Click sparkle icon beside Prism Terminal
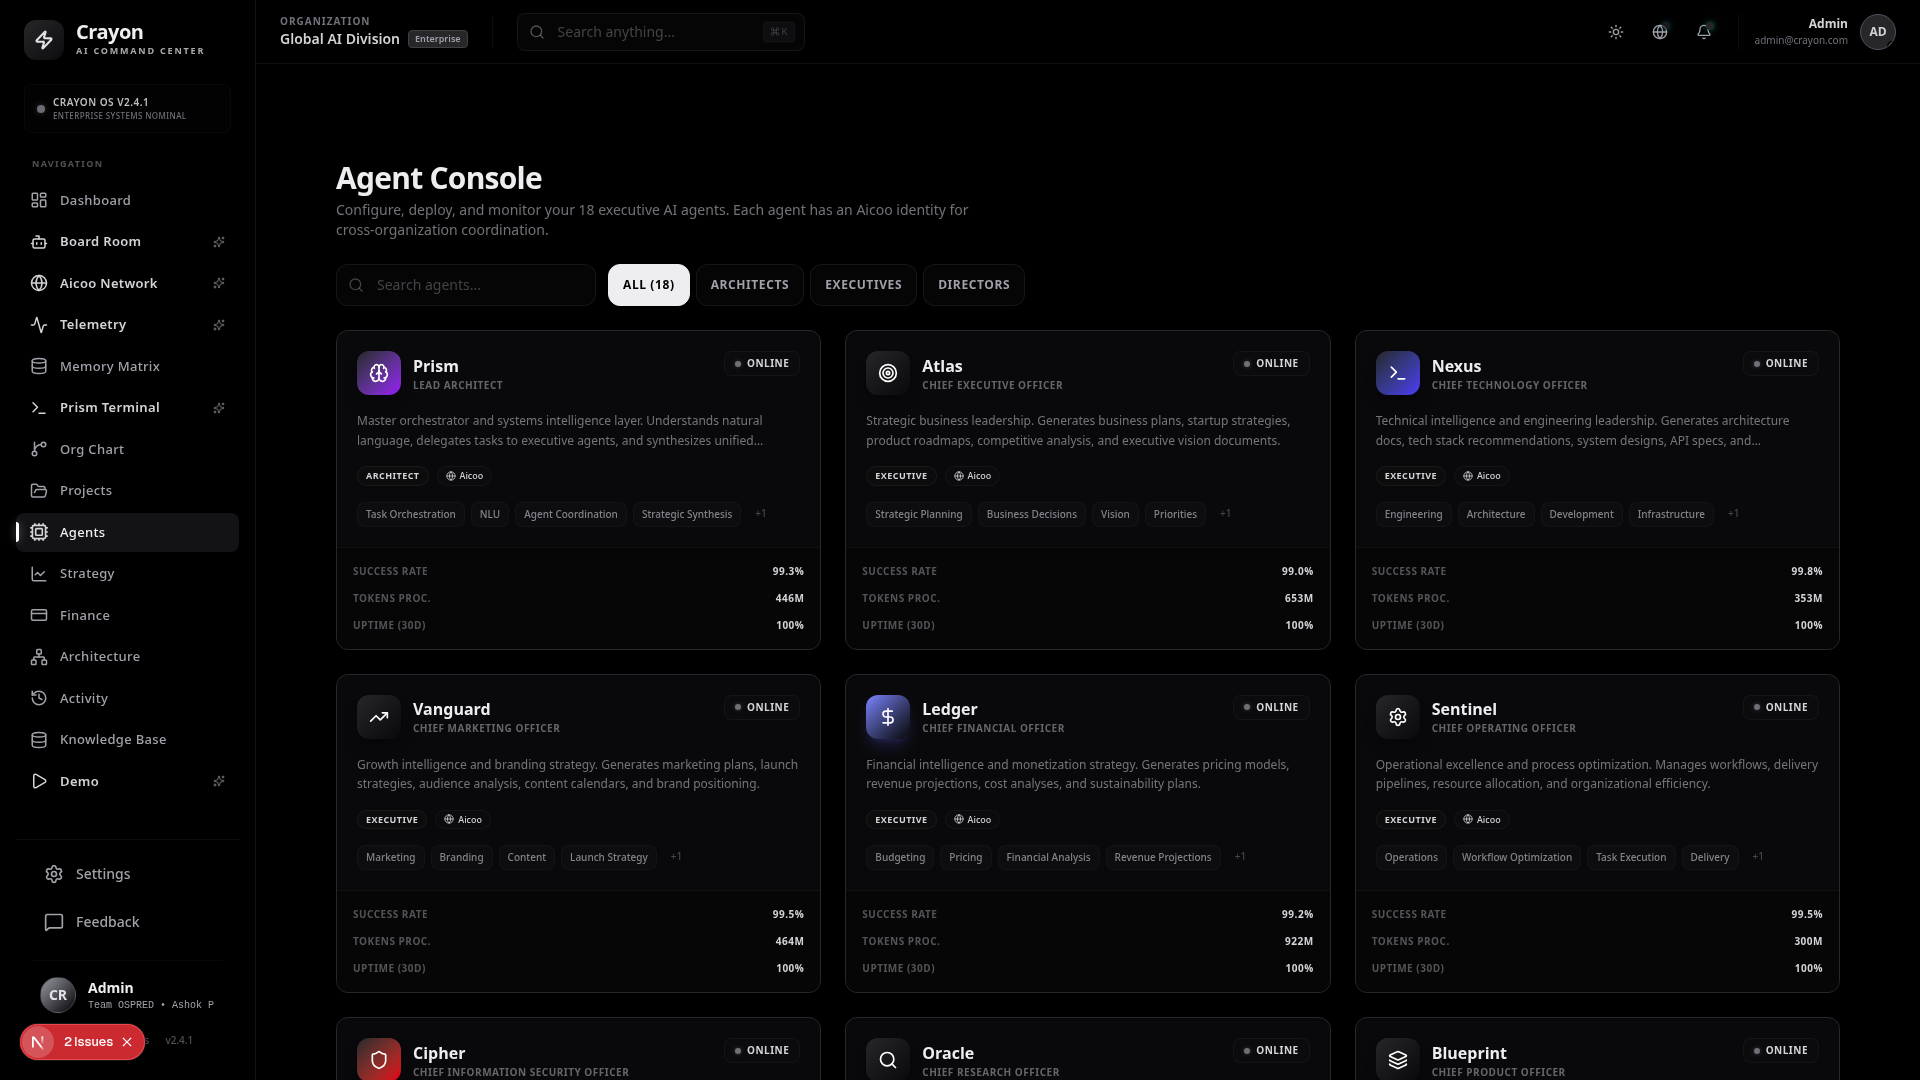This screenshot has height=1080, width=1920. [219, 408]
